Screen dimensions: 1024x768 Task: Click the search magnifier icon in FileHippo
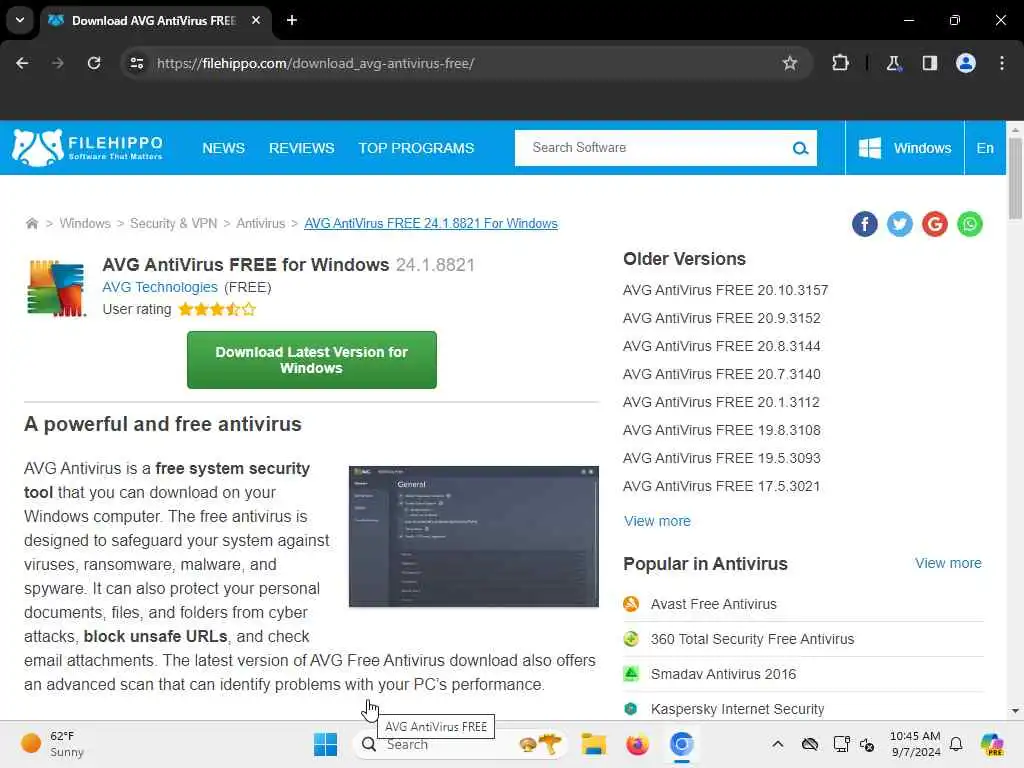pyautogui.click(x=800, y=148)
